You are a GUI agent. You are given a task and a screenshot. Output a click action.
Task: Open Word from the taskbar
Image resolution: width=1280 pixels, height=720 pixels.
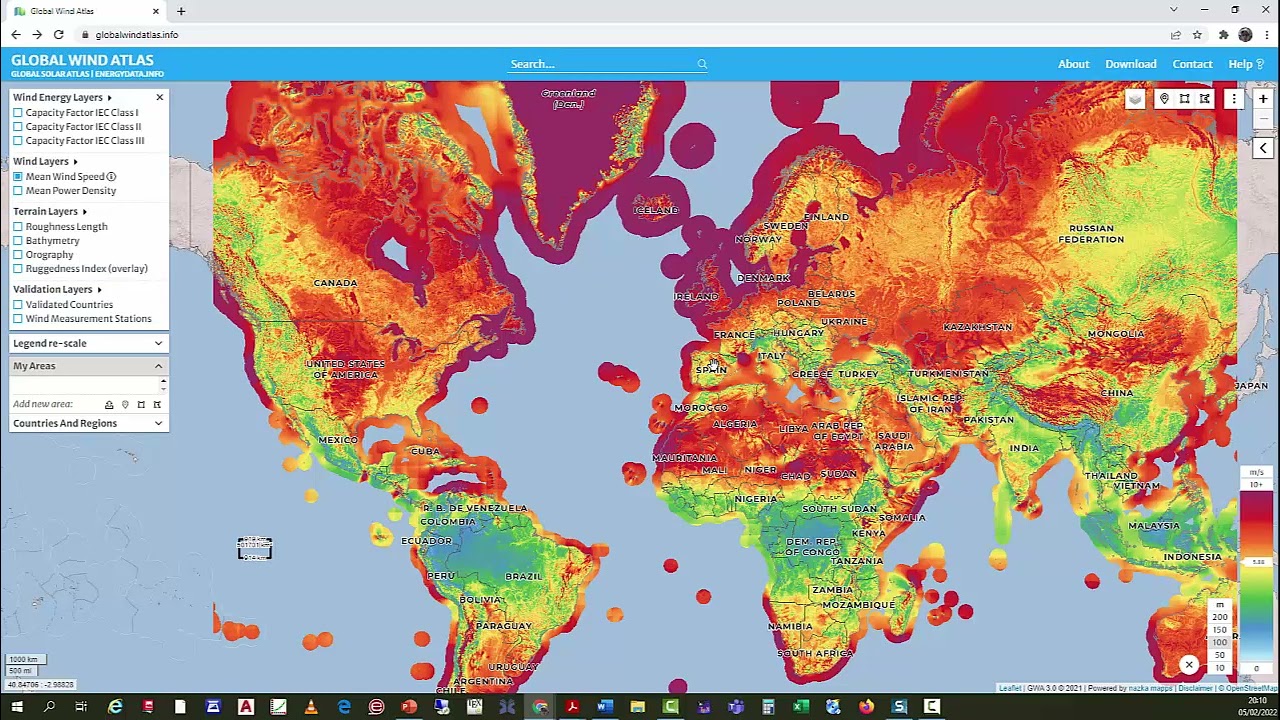click(x=605, y=707)
